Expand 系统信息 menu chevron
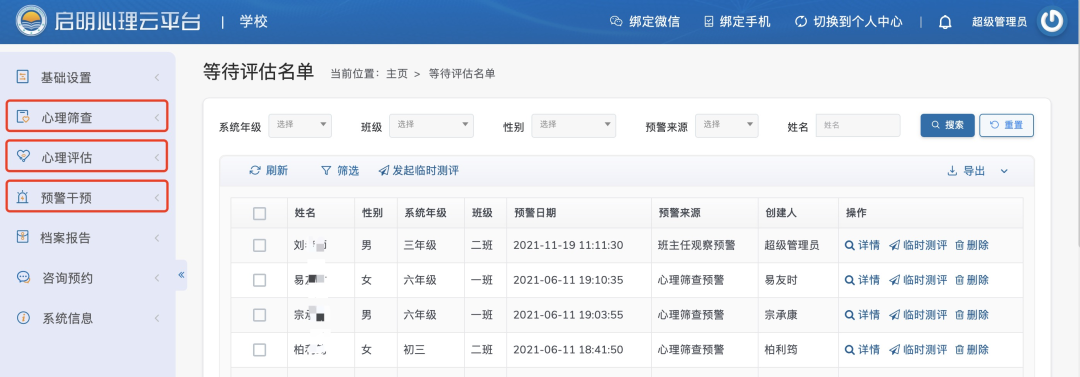The image size is (1080, 377). (157, 318)
